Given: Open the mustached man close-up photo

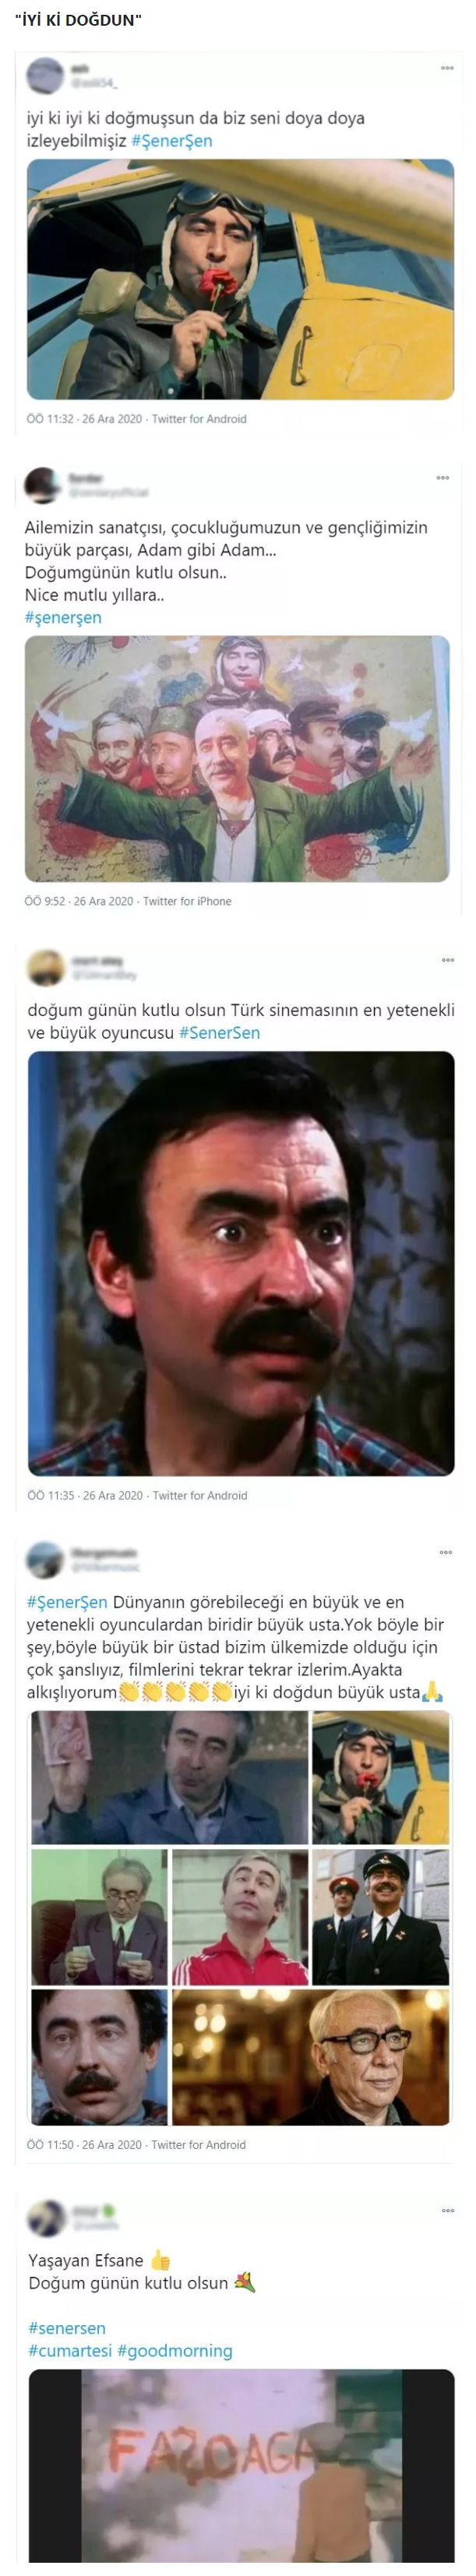Looking at the screenshot, I should (x=241, y=1264).
